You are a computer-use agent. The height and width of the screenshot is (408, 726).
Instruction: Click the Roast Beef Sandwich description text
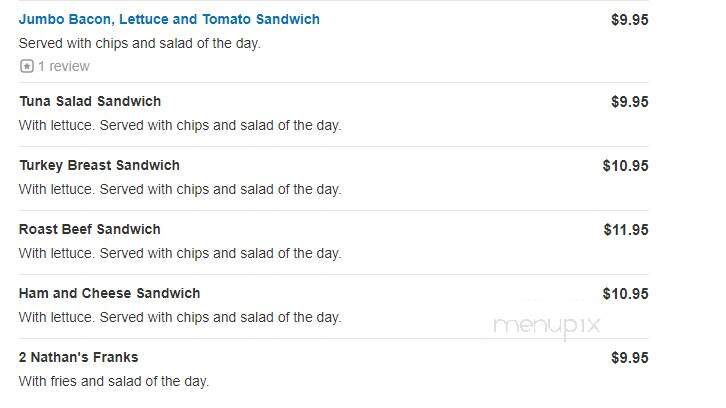coord(180,253)
